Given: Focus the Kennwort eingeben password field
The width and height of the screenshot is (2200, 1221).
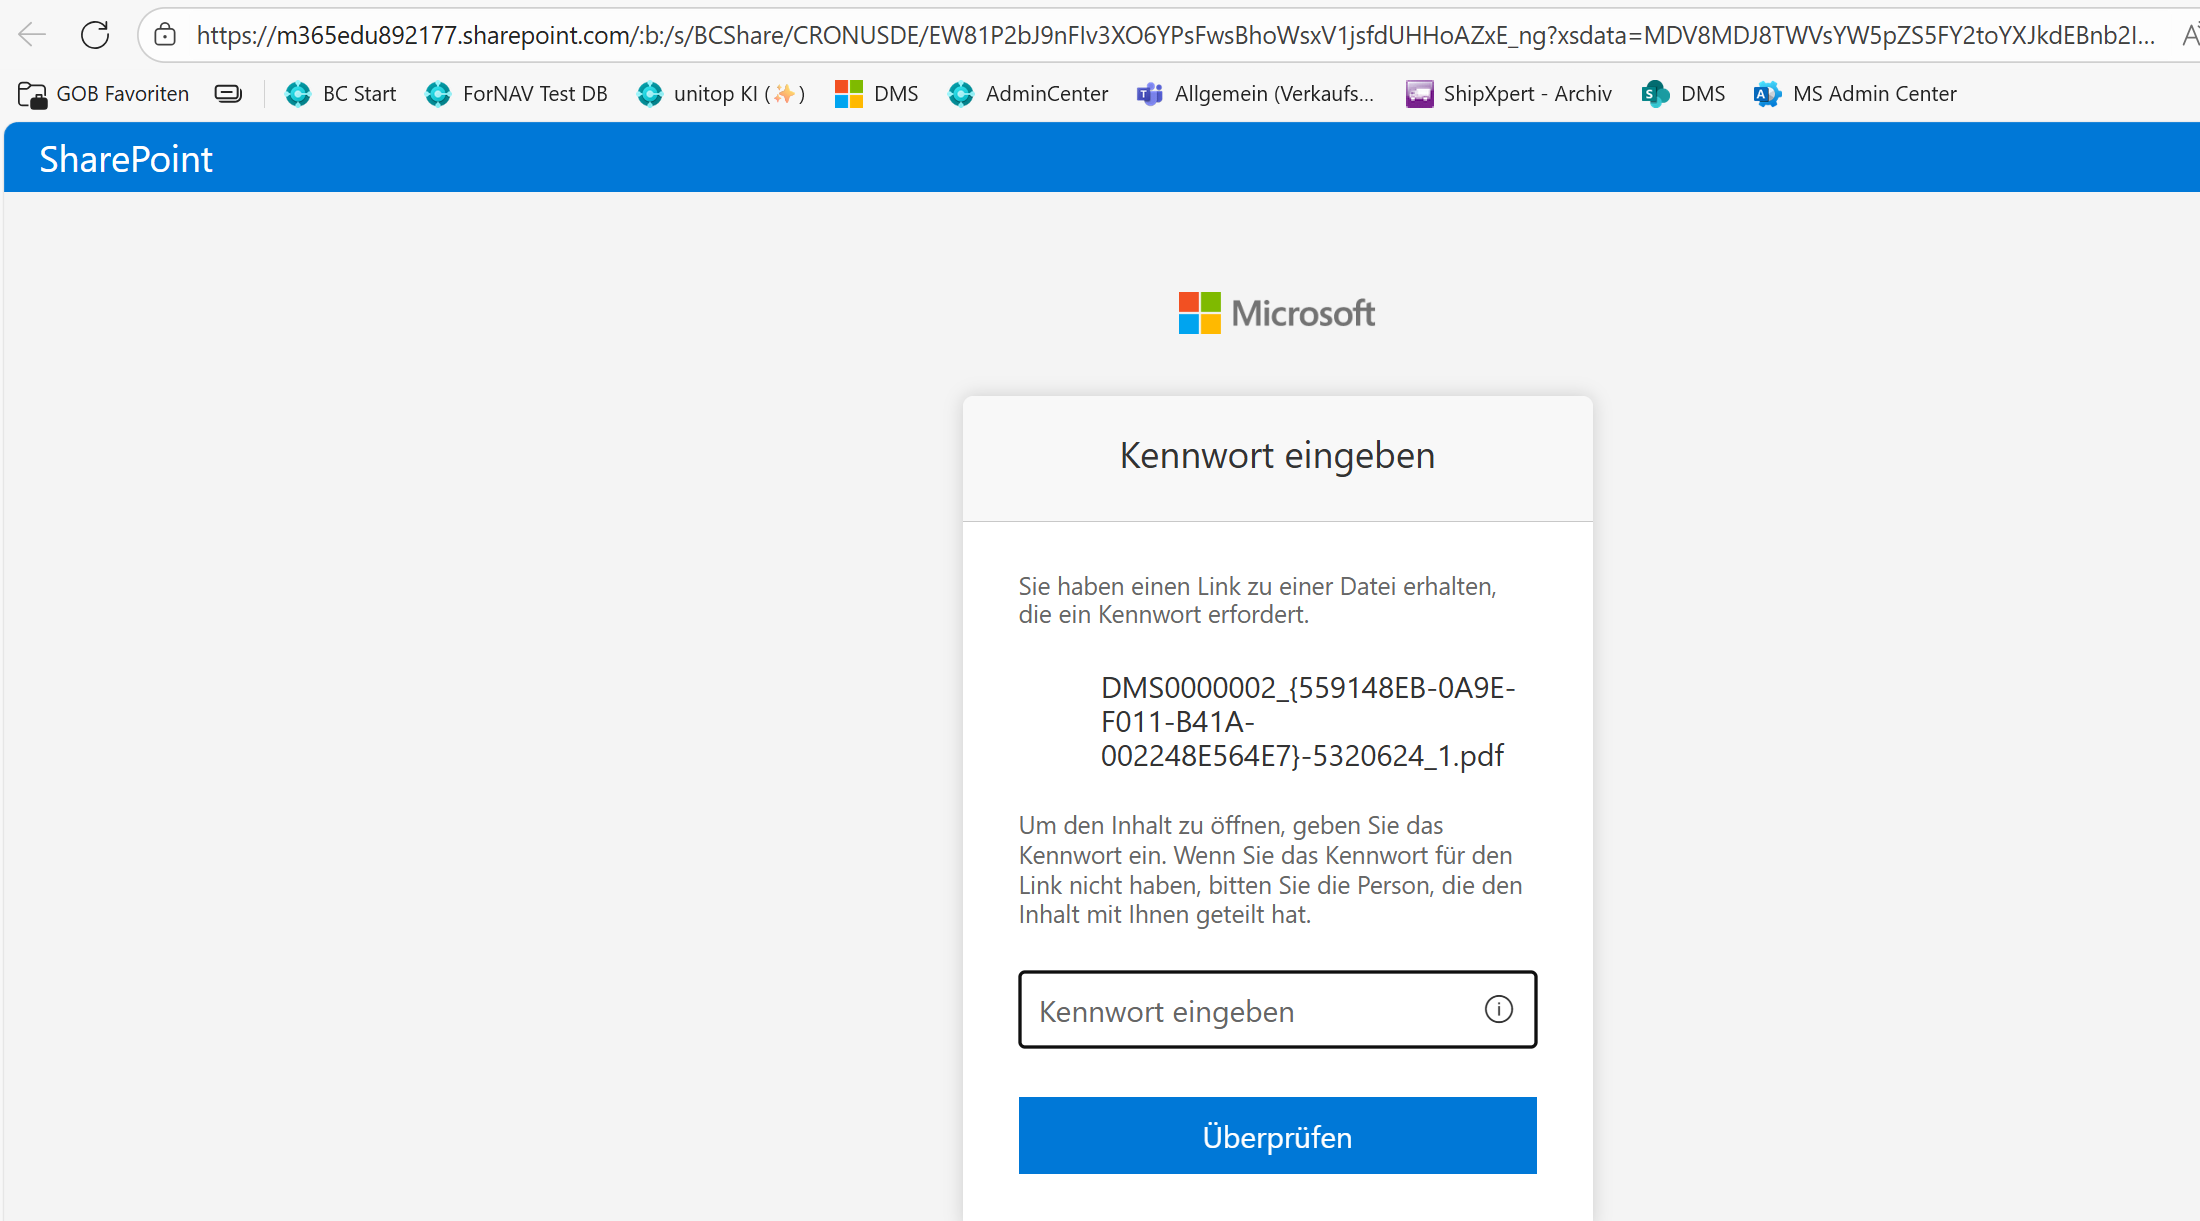Looking at the screenshot, I should point(1250,1010).
